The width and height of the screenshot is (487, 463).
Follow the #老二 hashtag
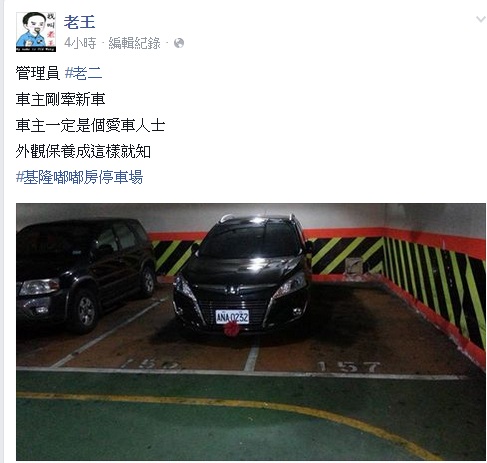83,73
